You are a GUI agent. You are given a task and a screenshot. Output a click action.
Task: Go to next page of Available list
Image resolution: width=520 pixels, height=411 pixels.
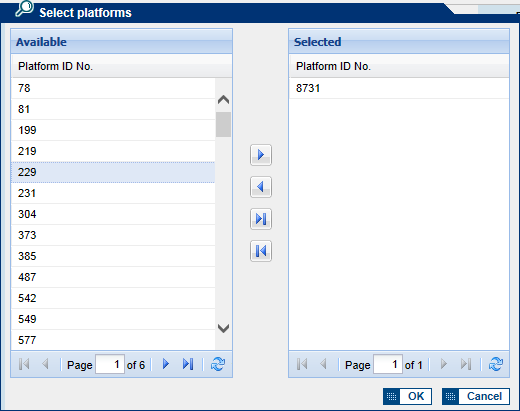point(166,364)
